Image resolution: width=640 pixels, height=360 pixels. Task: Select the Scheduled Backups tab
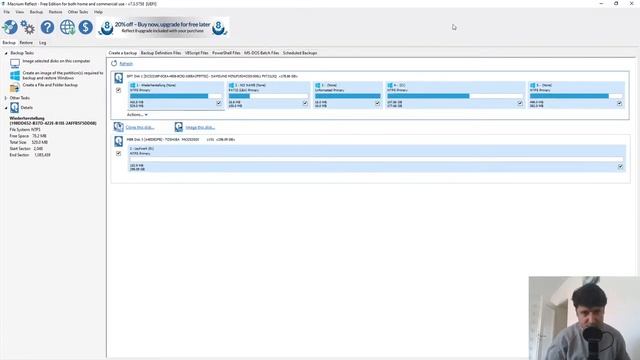[300, 53]
